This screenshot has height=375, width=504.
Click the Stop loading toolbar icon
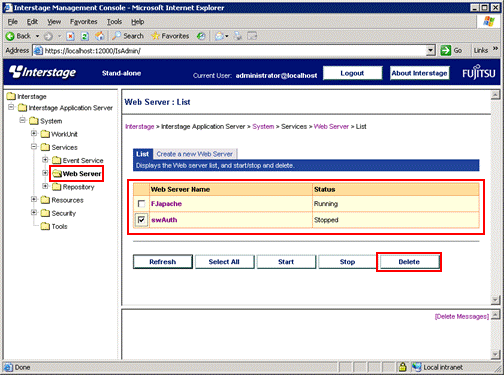pos(70,36)
